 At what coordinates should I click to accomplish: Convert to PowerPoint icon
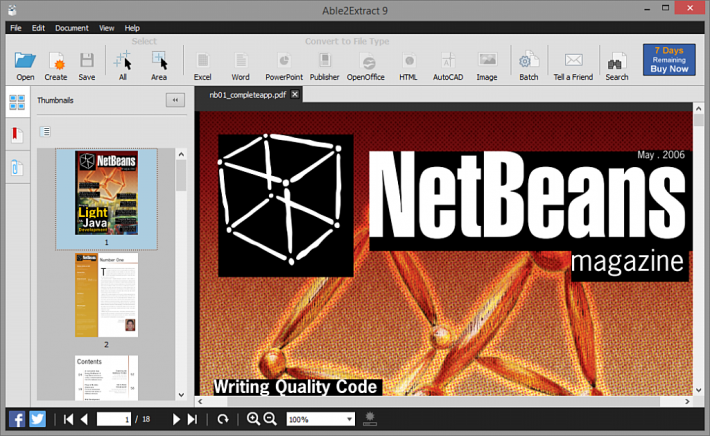tap(284, 60)
